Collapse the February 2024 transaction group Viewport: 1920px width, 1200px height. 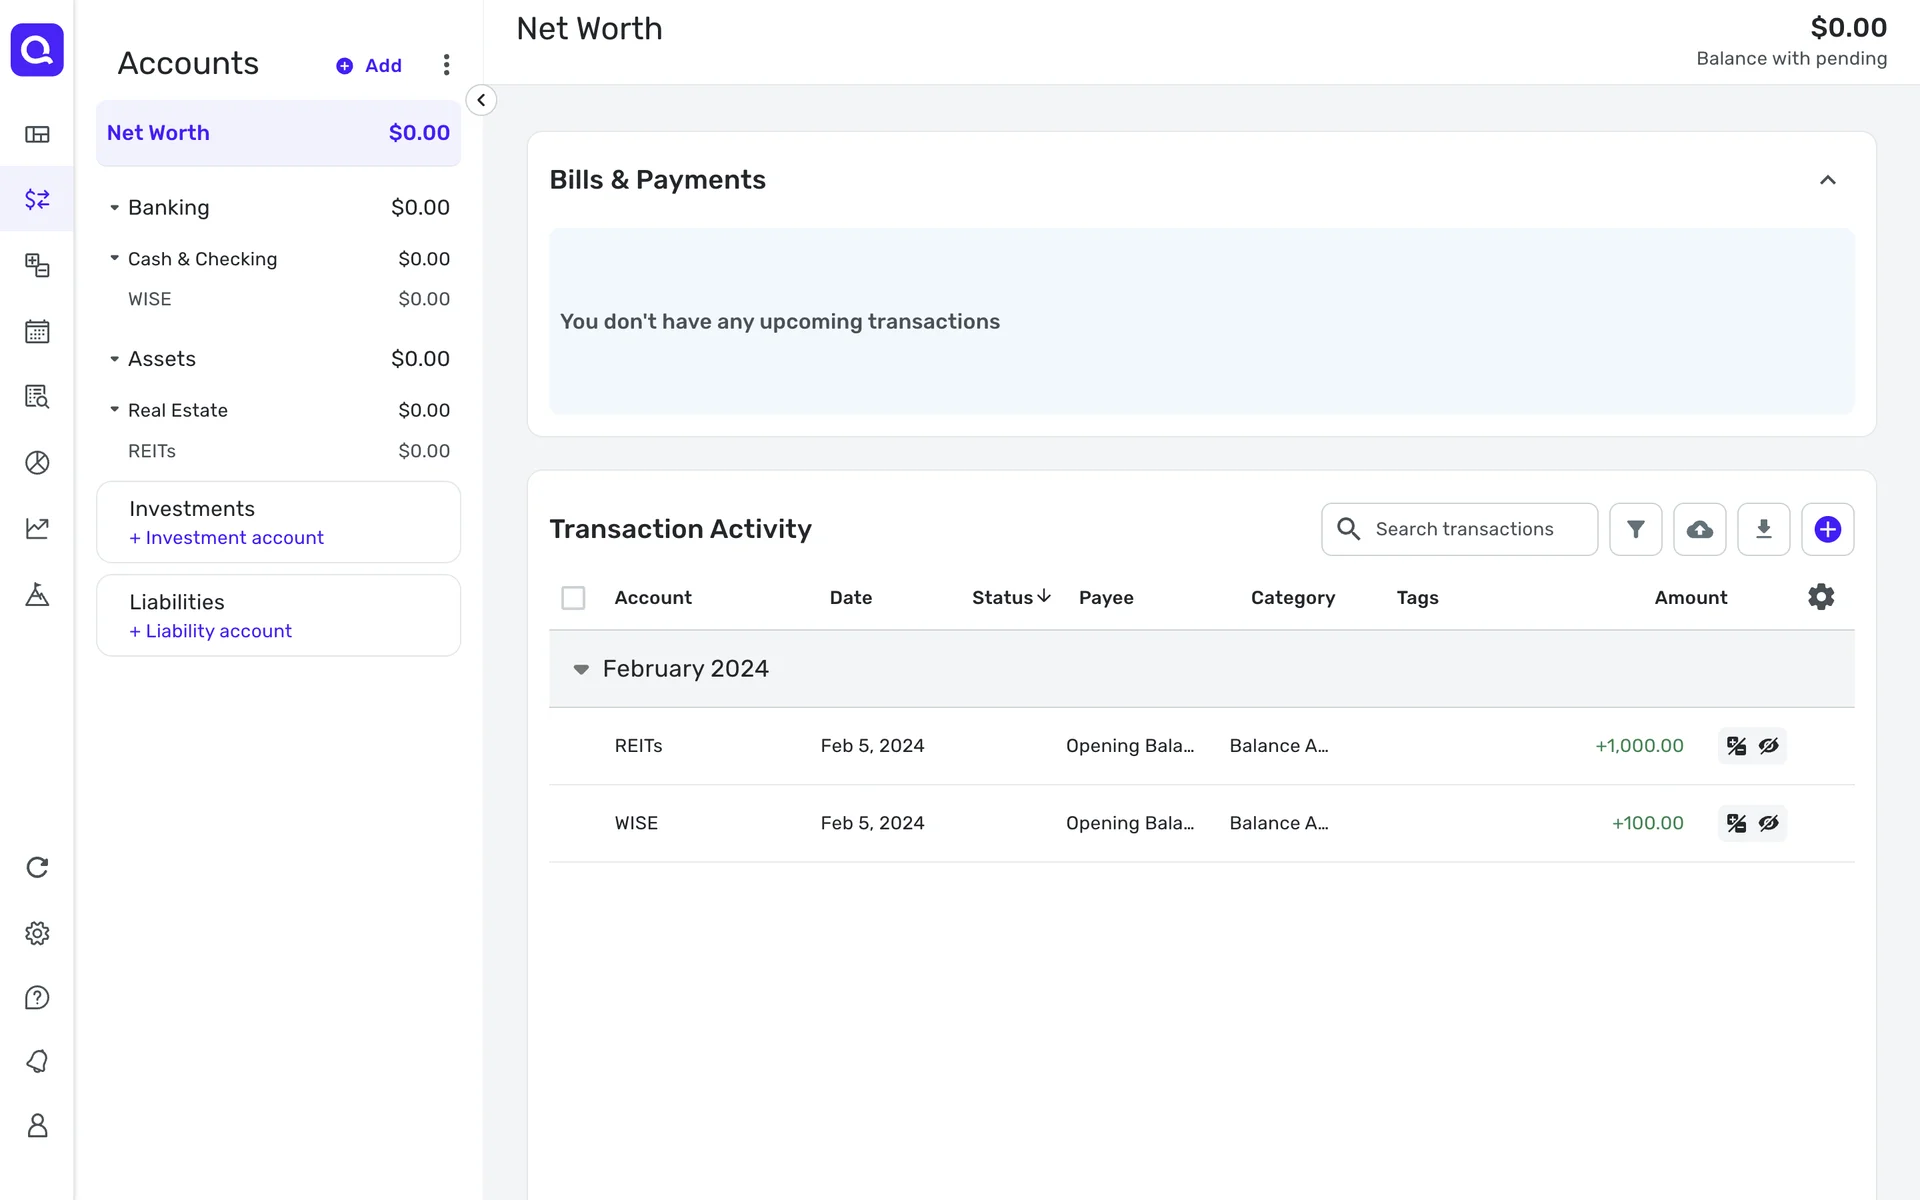point(581,669)
